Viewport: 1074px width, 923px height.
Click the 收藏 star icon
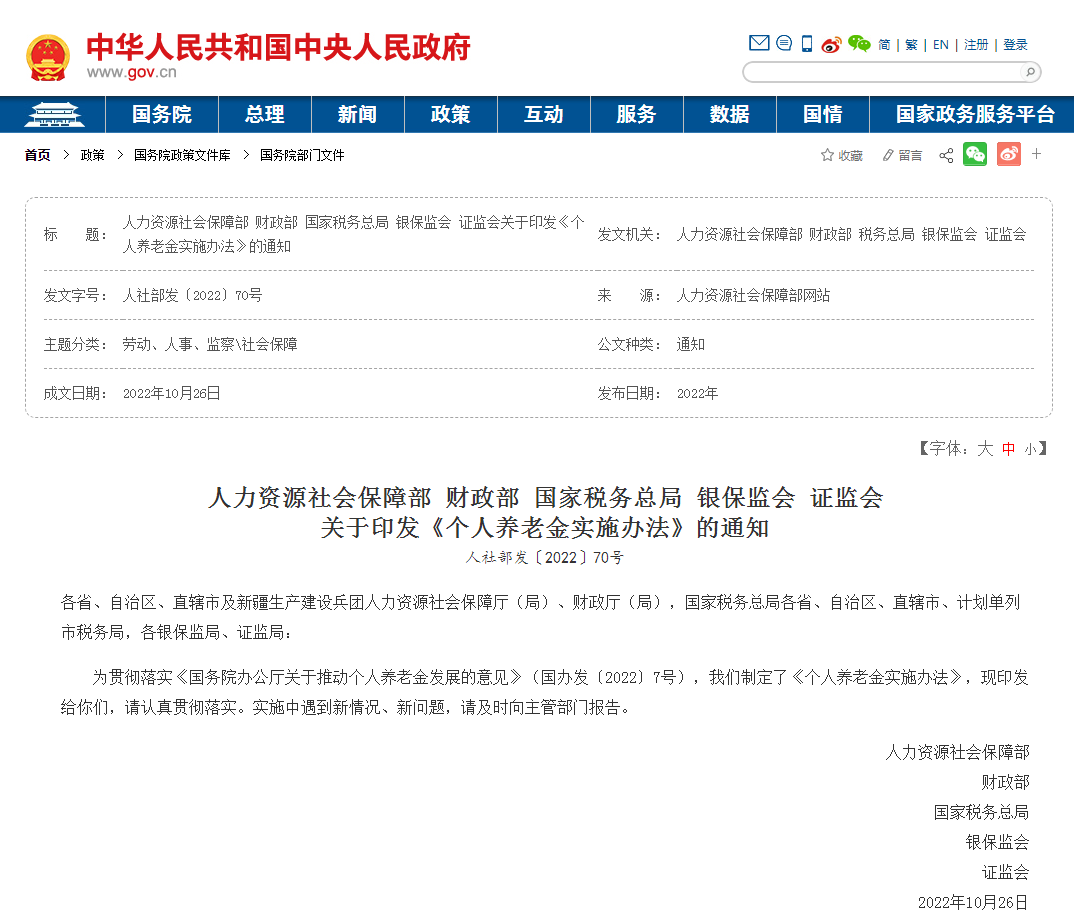(x=827, y=155)
